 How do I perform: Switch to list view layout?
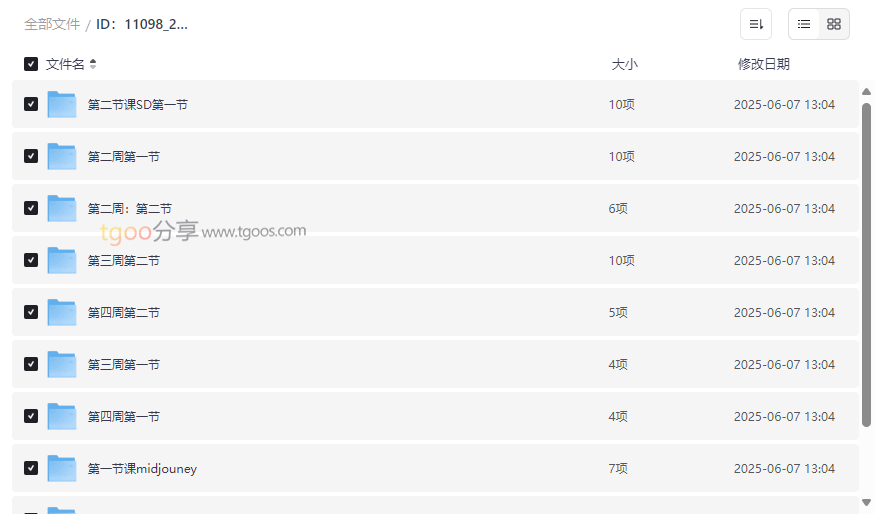click(x=804, y=24)
